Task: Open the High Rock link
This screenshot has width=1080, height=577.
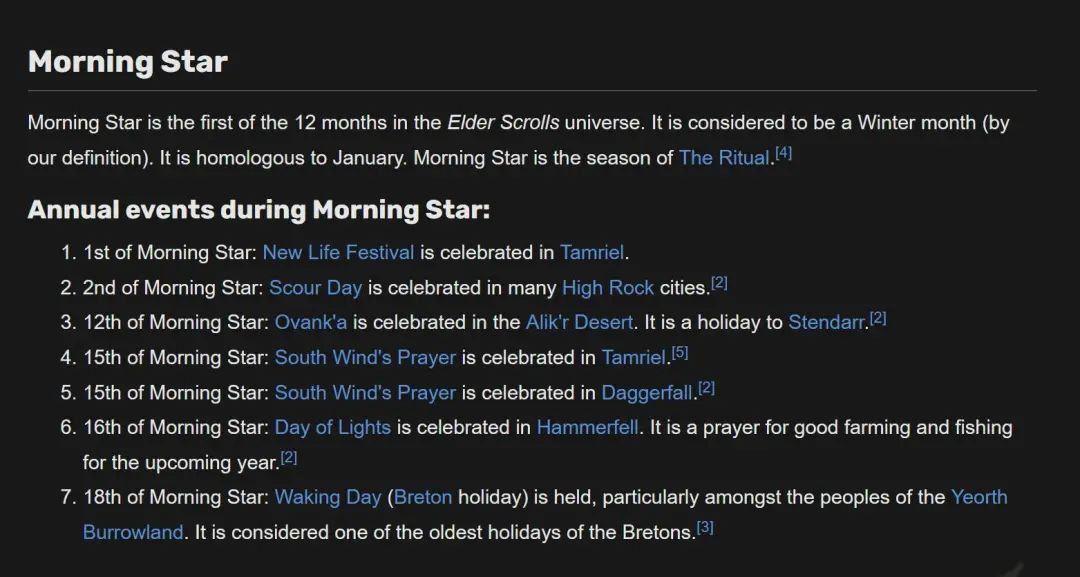Action: pyautogui.click(x=607, y=288)
